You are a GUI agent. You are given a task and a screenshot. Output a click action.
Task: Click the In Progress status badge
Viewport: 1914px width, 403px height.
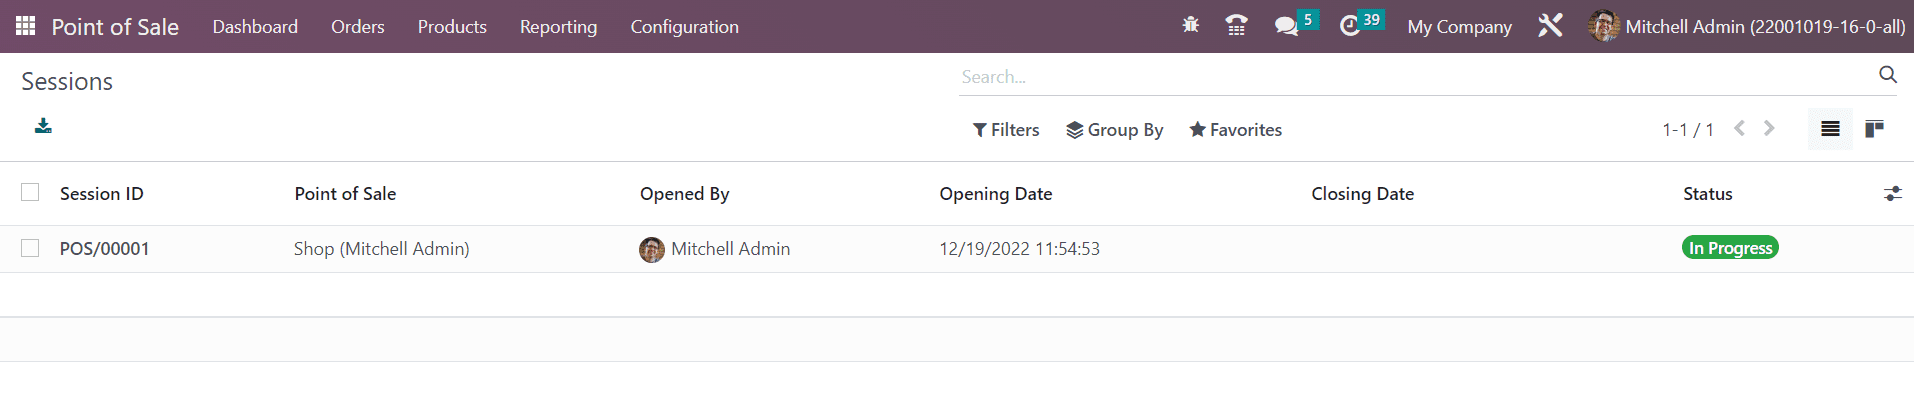tap(1730, 248)
